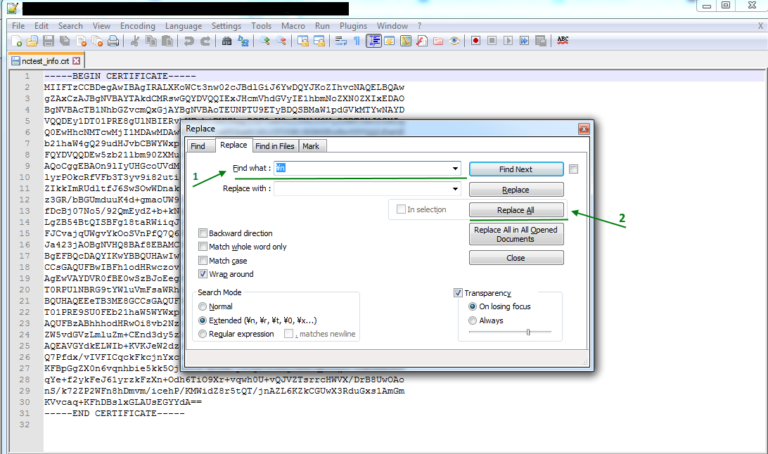
Task: Enable the Match case checkbox
Action: (203, 259)
